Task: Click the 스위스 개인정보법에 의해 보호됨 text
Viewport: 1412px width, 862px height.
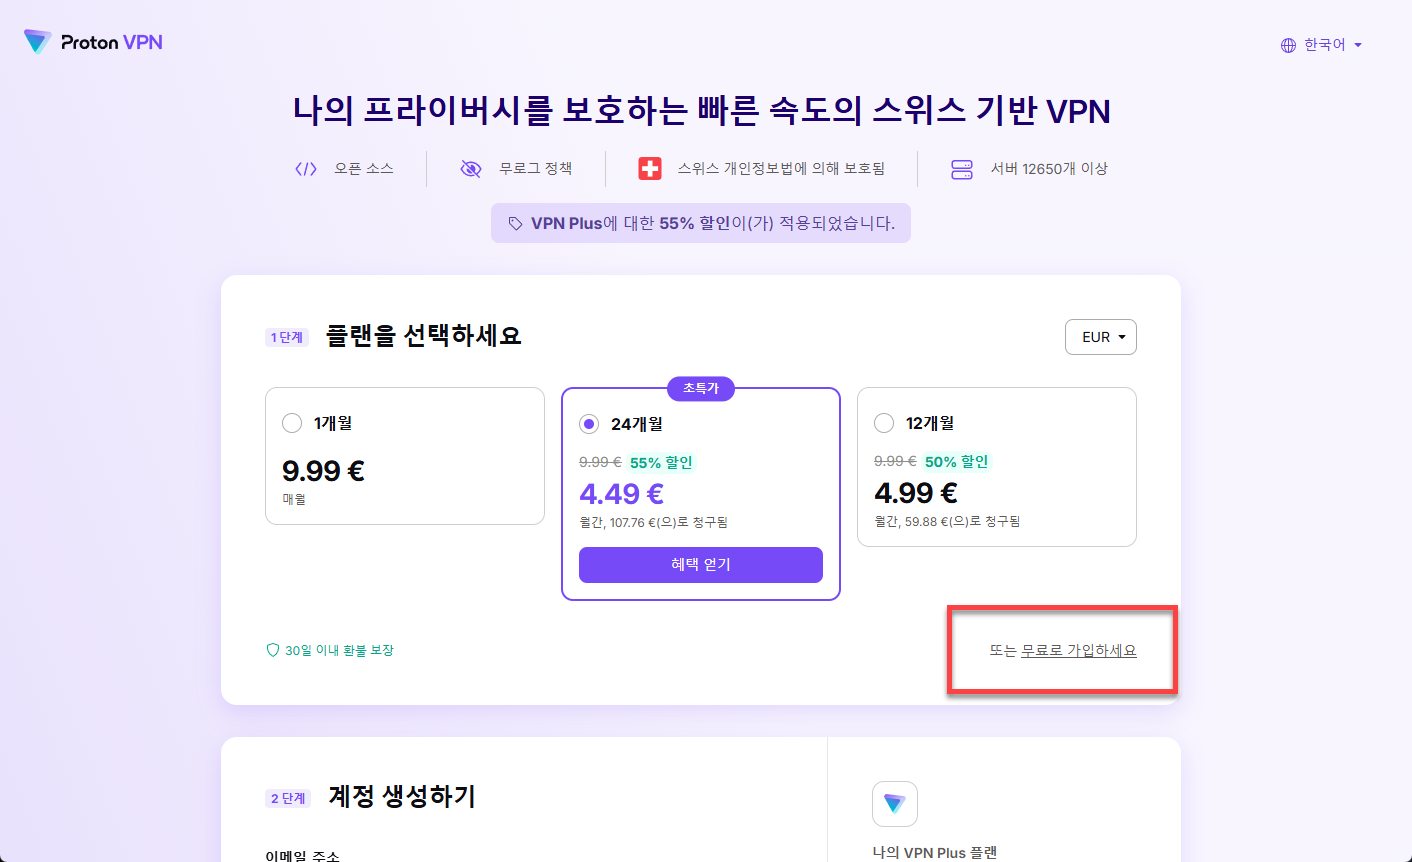Action: tap(781, 169)
